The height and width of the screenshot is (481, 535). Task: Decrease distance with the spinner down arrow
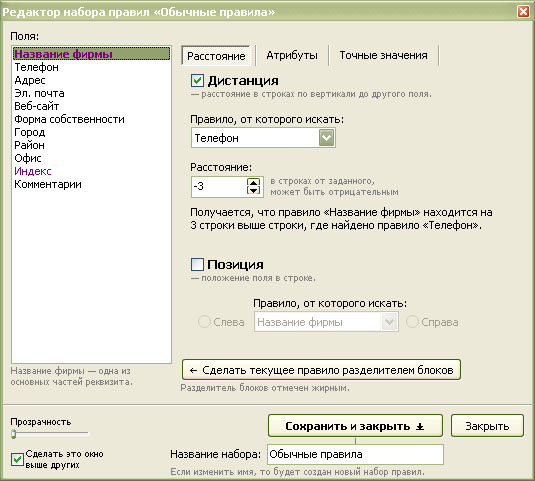[253, 190]
